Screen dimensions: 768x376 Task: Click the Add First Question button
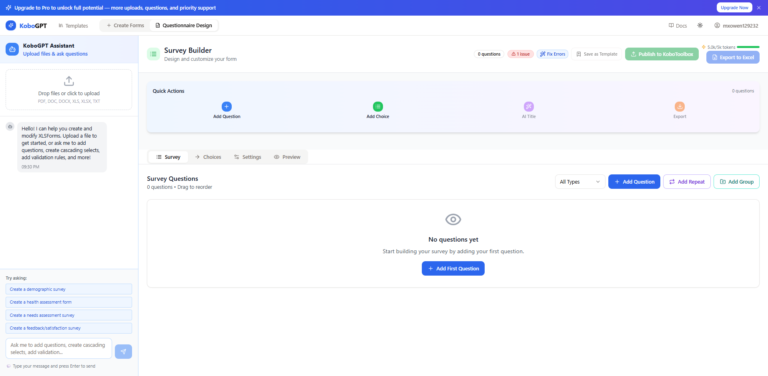pyautogui.click(x=453, y=269)
